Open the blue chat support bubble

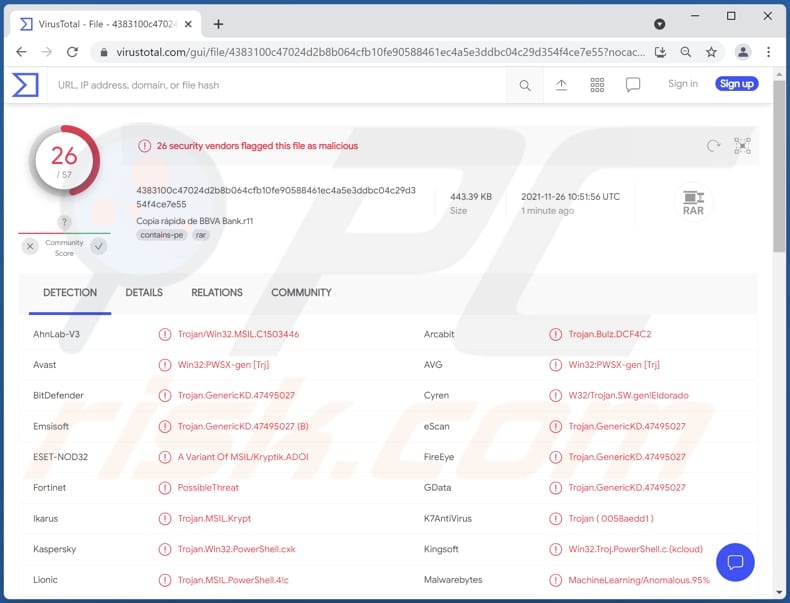coord(735,562)
